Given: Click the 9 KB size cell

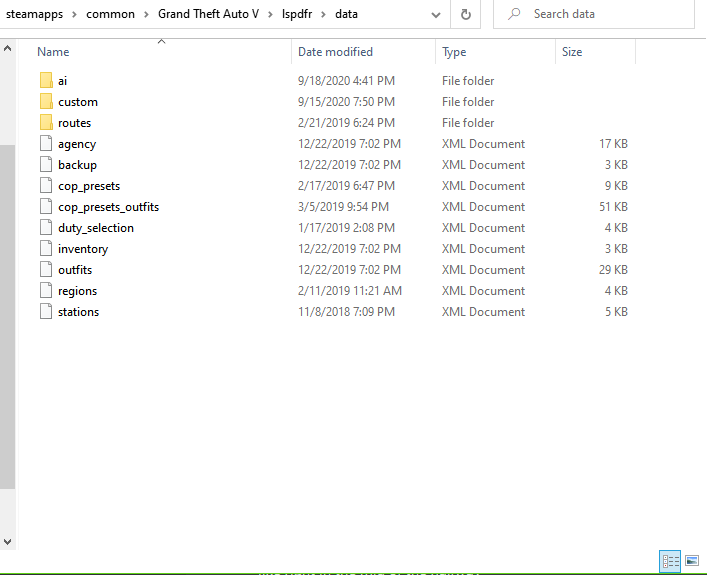Looking at the screenshot, I should click(616, 185).
